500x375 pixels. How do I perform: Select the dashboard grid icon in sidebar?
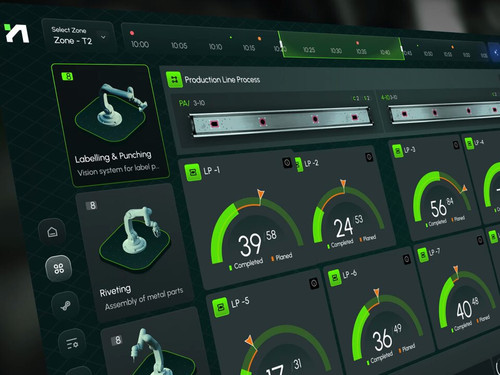click(x=59, y=268)
